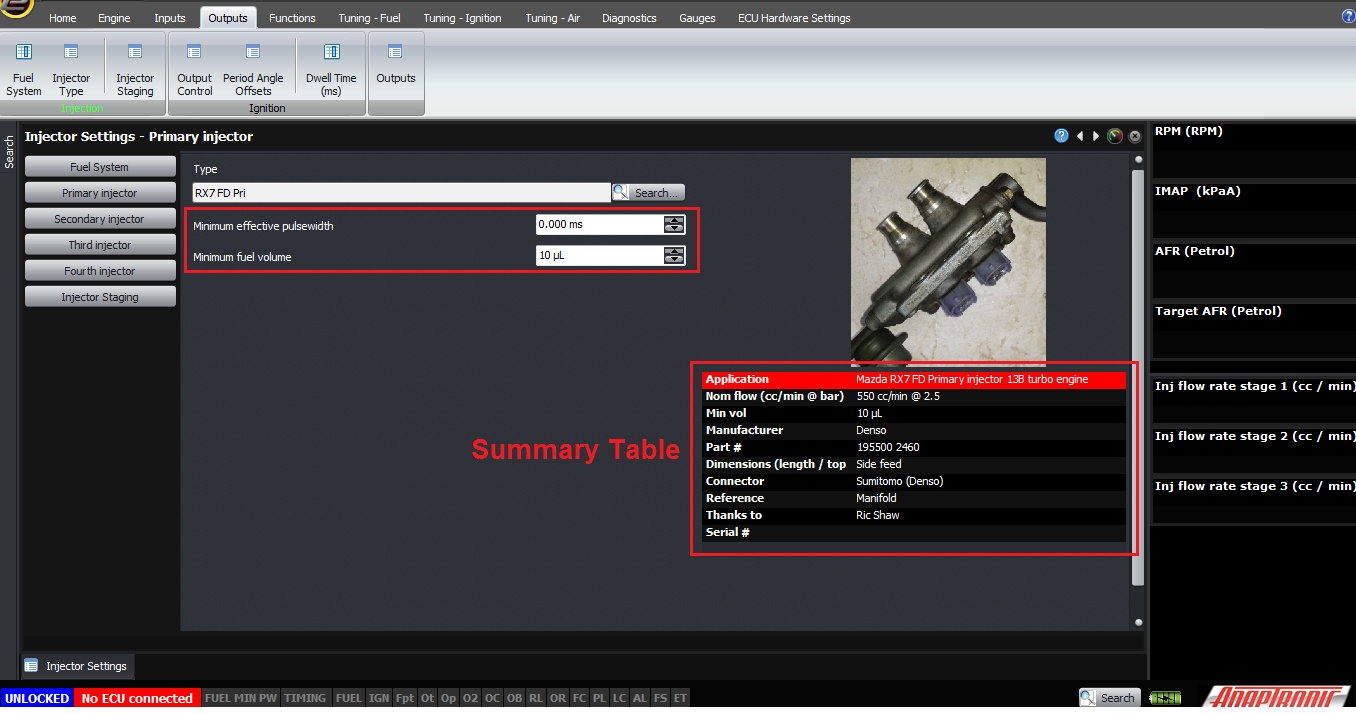Select the Fourth injector sidebar button
Image resolution: width=1356 pixels, height=714 pixels.
100,271
